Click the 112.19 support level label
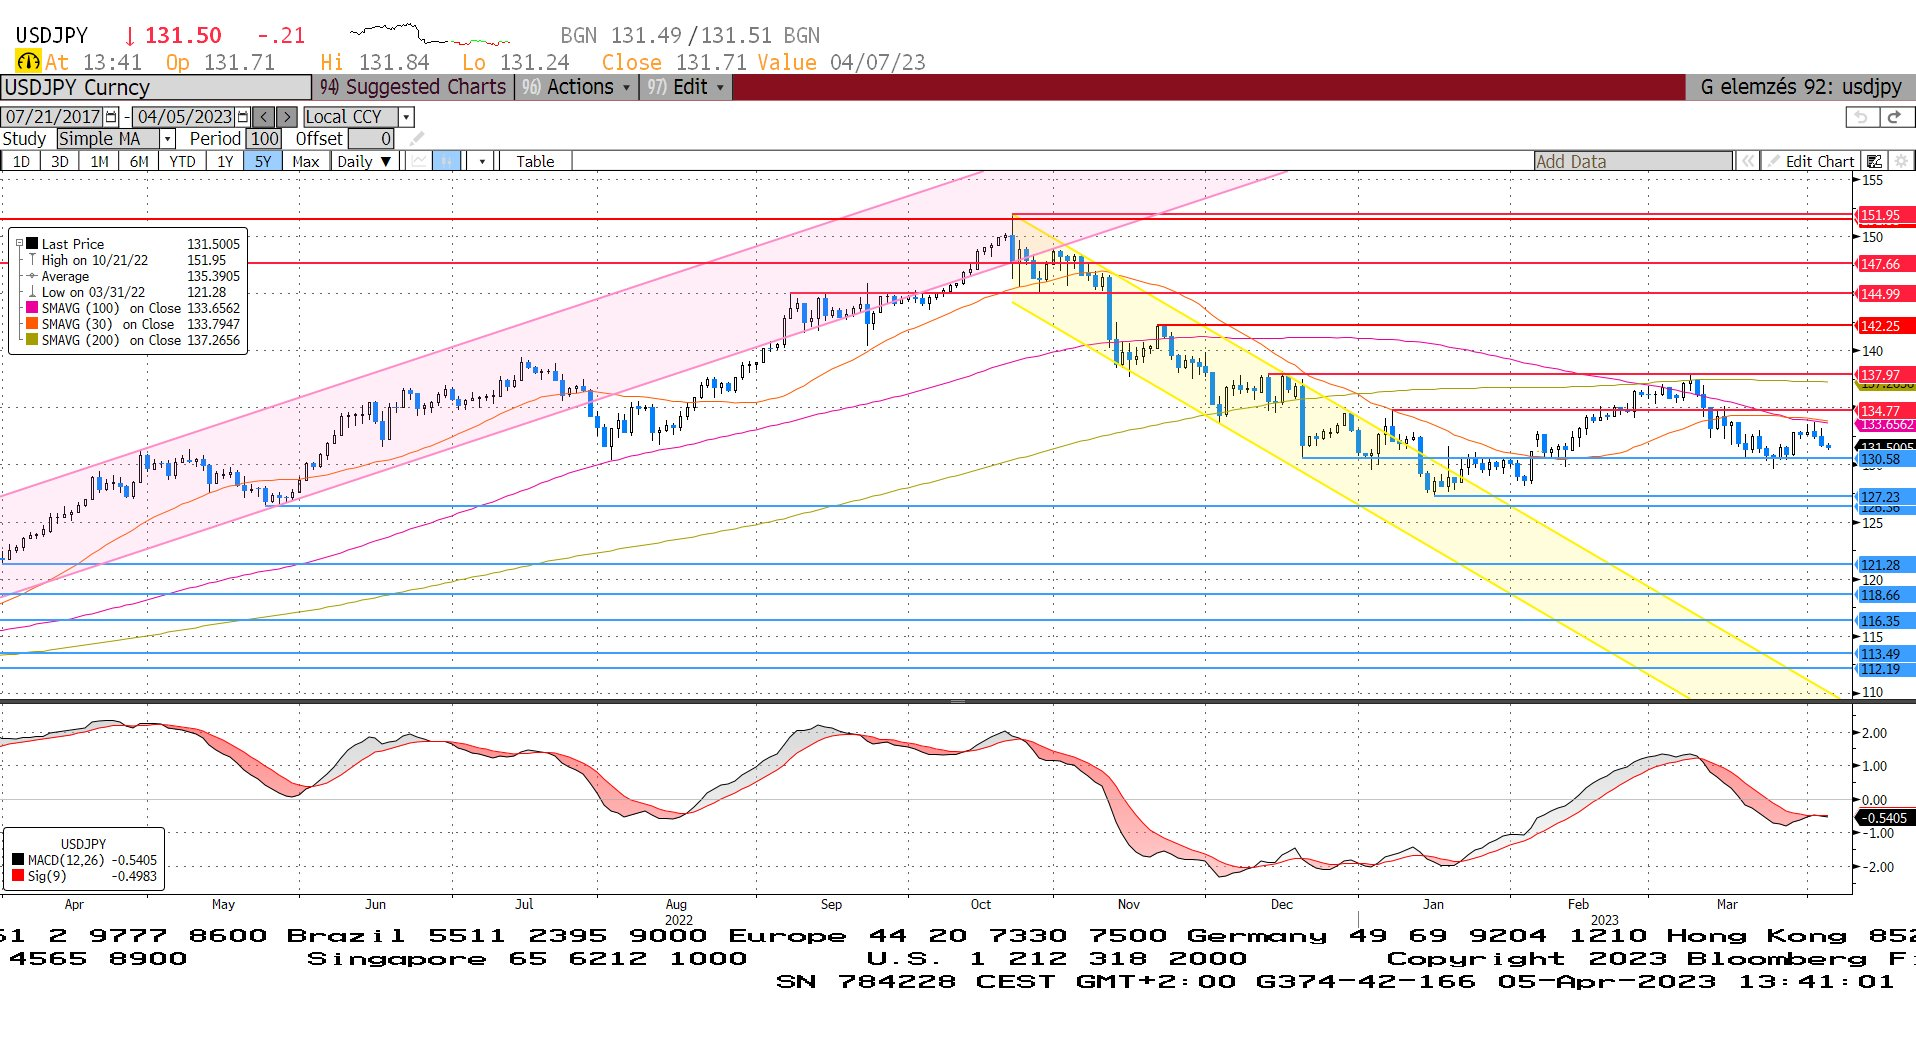 1885,669
